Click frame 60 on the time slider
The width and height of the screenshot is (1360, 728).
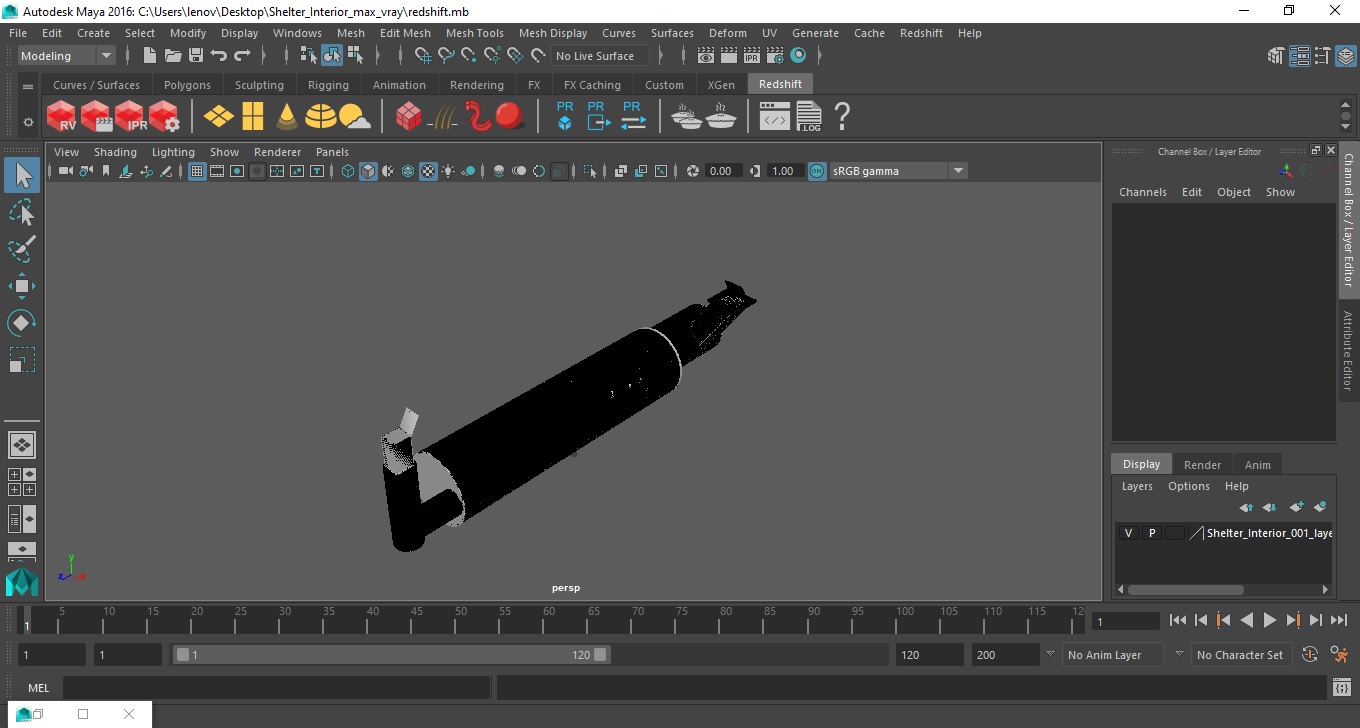(549, 620)
